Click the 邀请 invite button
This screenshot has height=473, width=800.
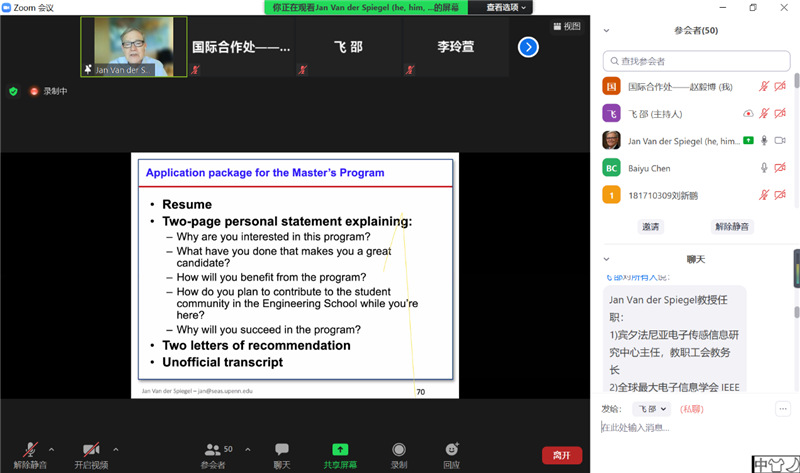[650, 227]
